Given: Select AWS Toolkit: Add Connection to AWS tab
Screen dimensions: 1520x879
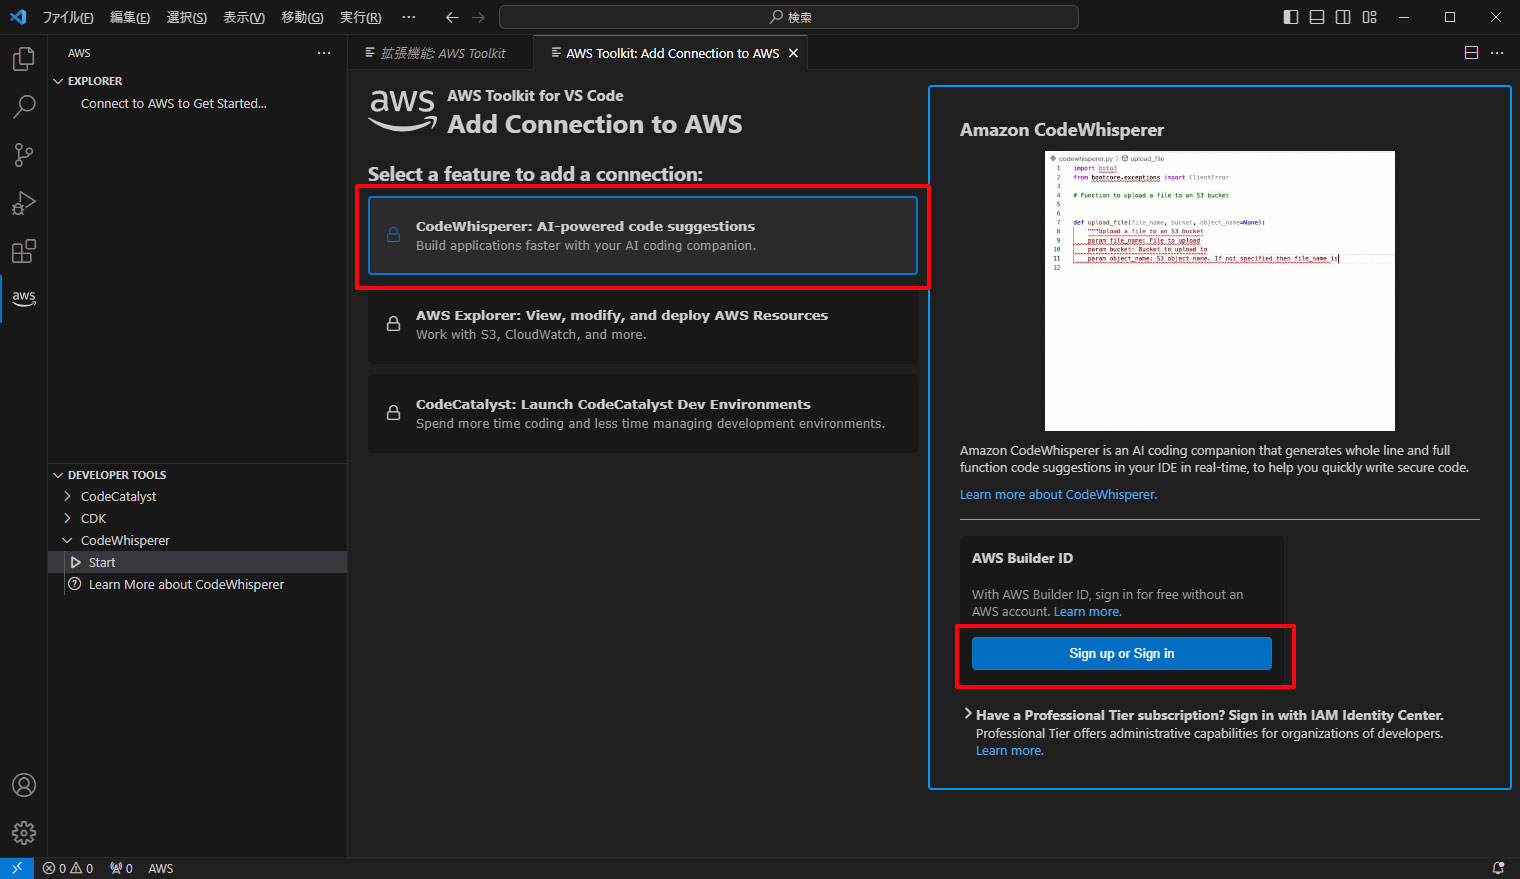Looking at the screenshot, I should (x=672, y=53).
